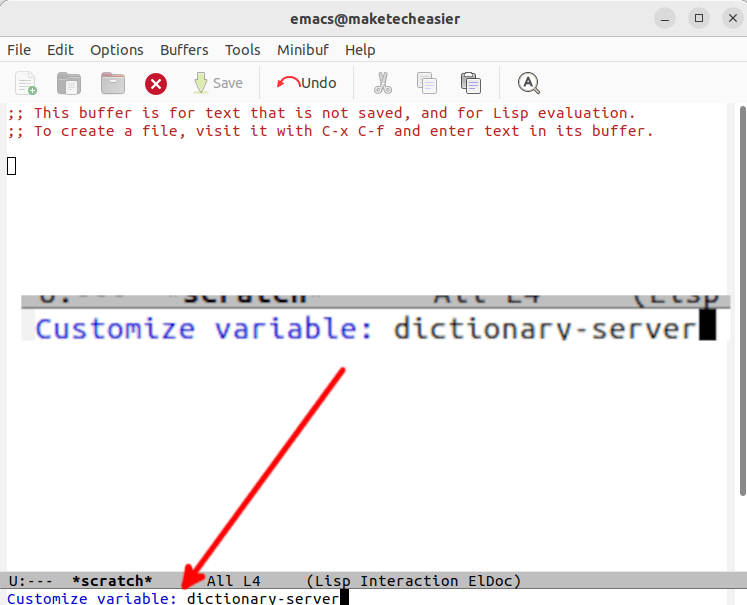Click the Save toolbar button

(x=218, y=83)
